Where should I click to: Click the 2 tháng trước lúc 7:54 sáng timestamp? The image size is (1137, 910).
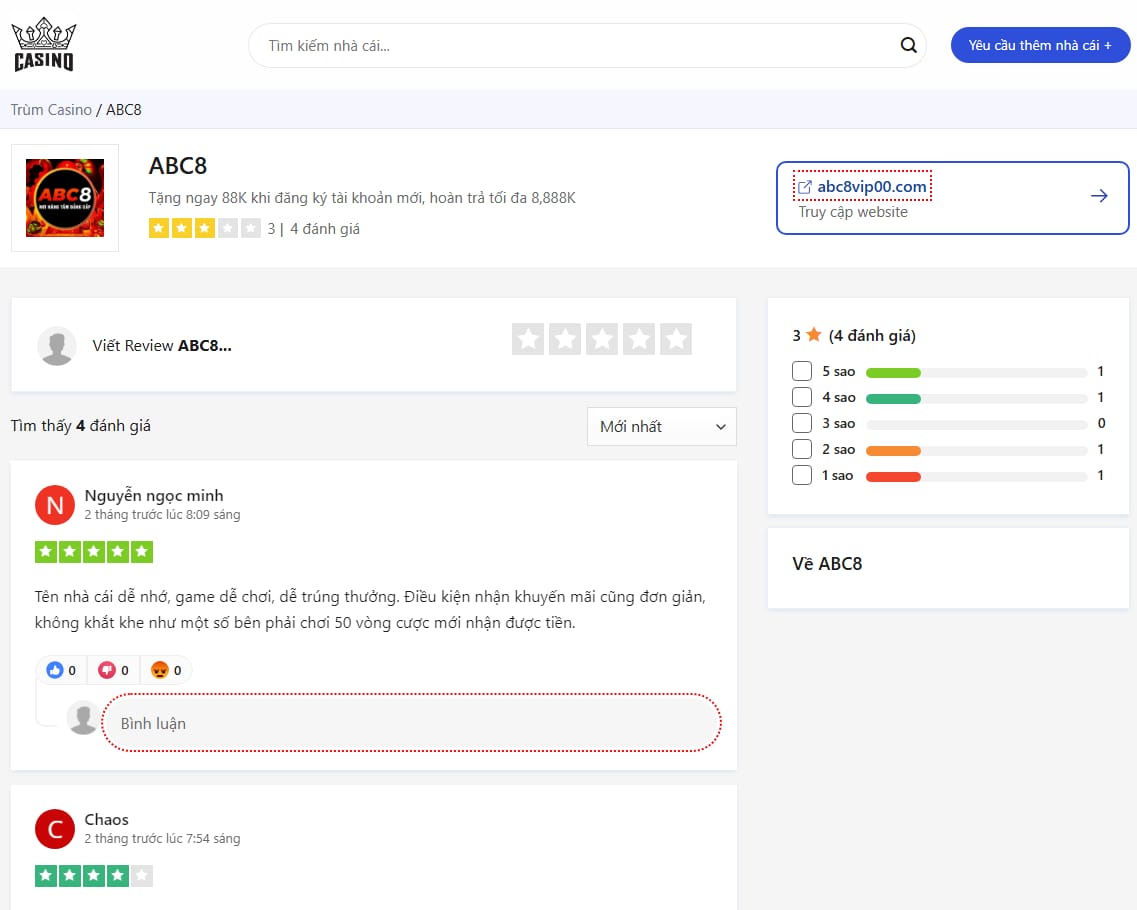(x=162, y=839)
